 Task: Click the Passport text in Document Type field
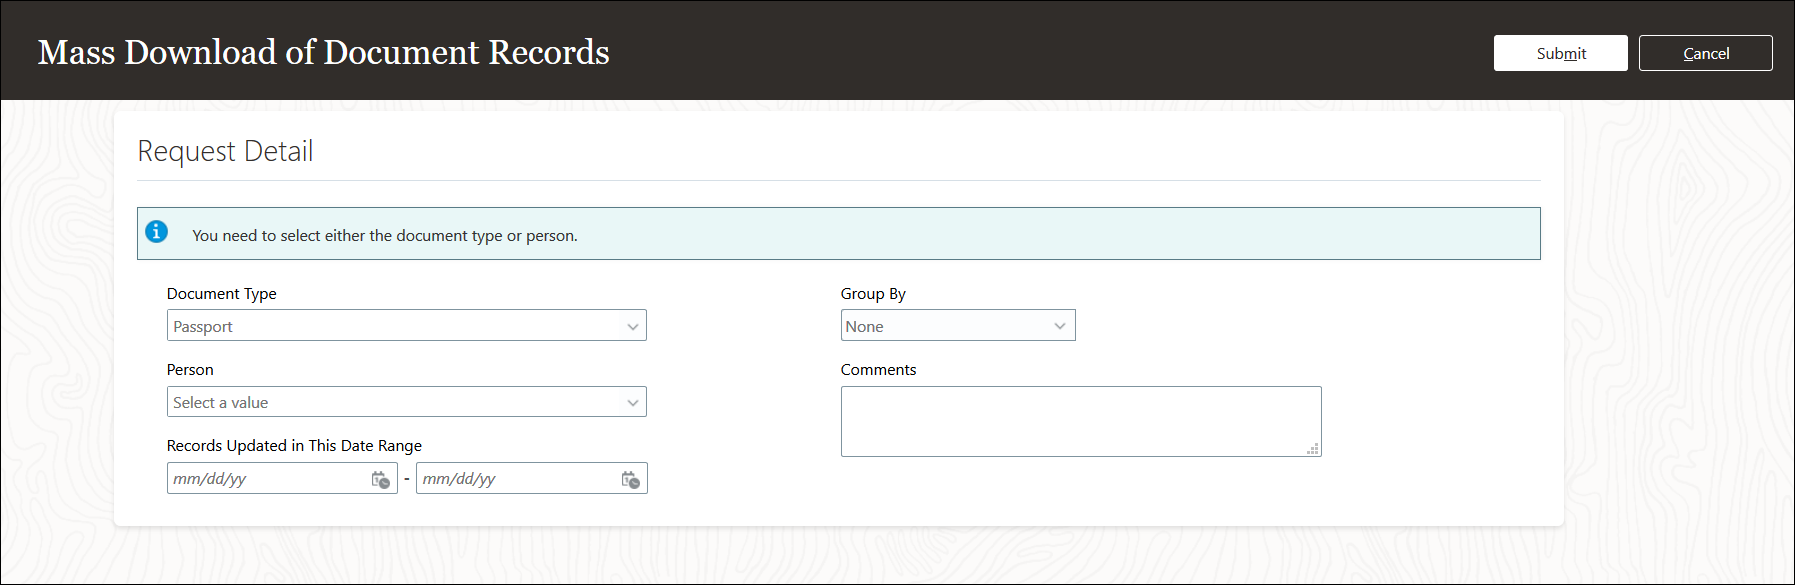(x=203, y=326)
